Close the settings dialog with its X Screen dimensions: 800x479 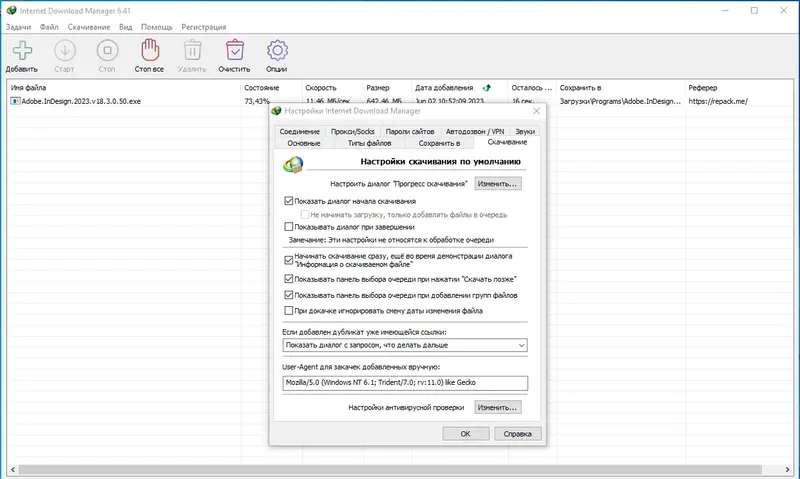click(x=536, y=111)
